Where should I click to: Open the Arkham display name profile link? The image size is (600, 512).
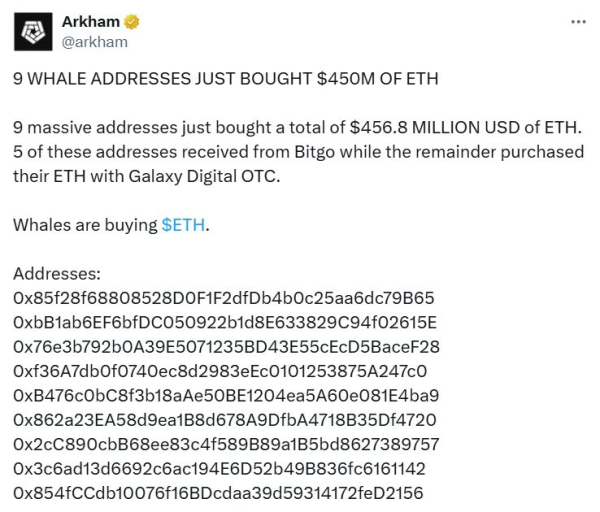[89, 22]
